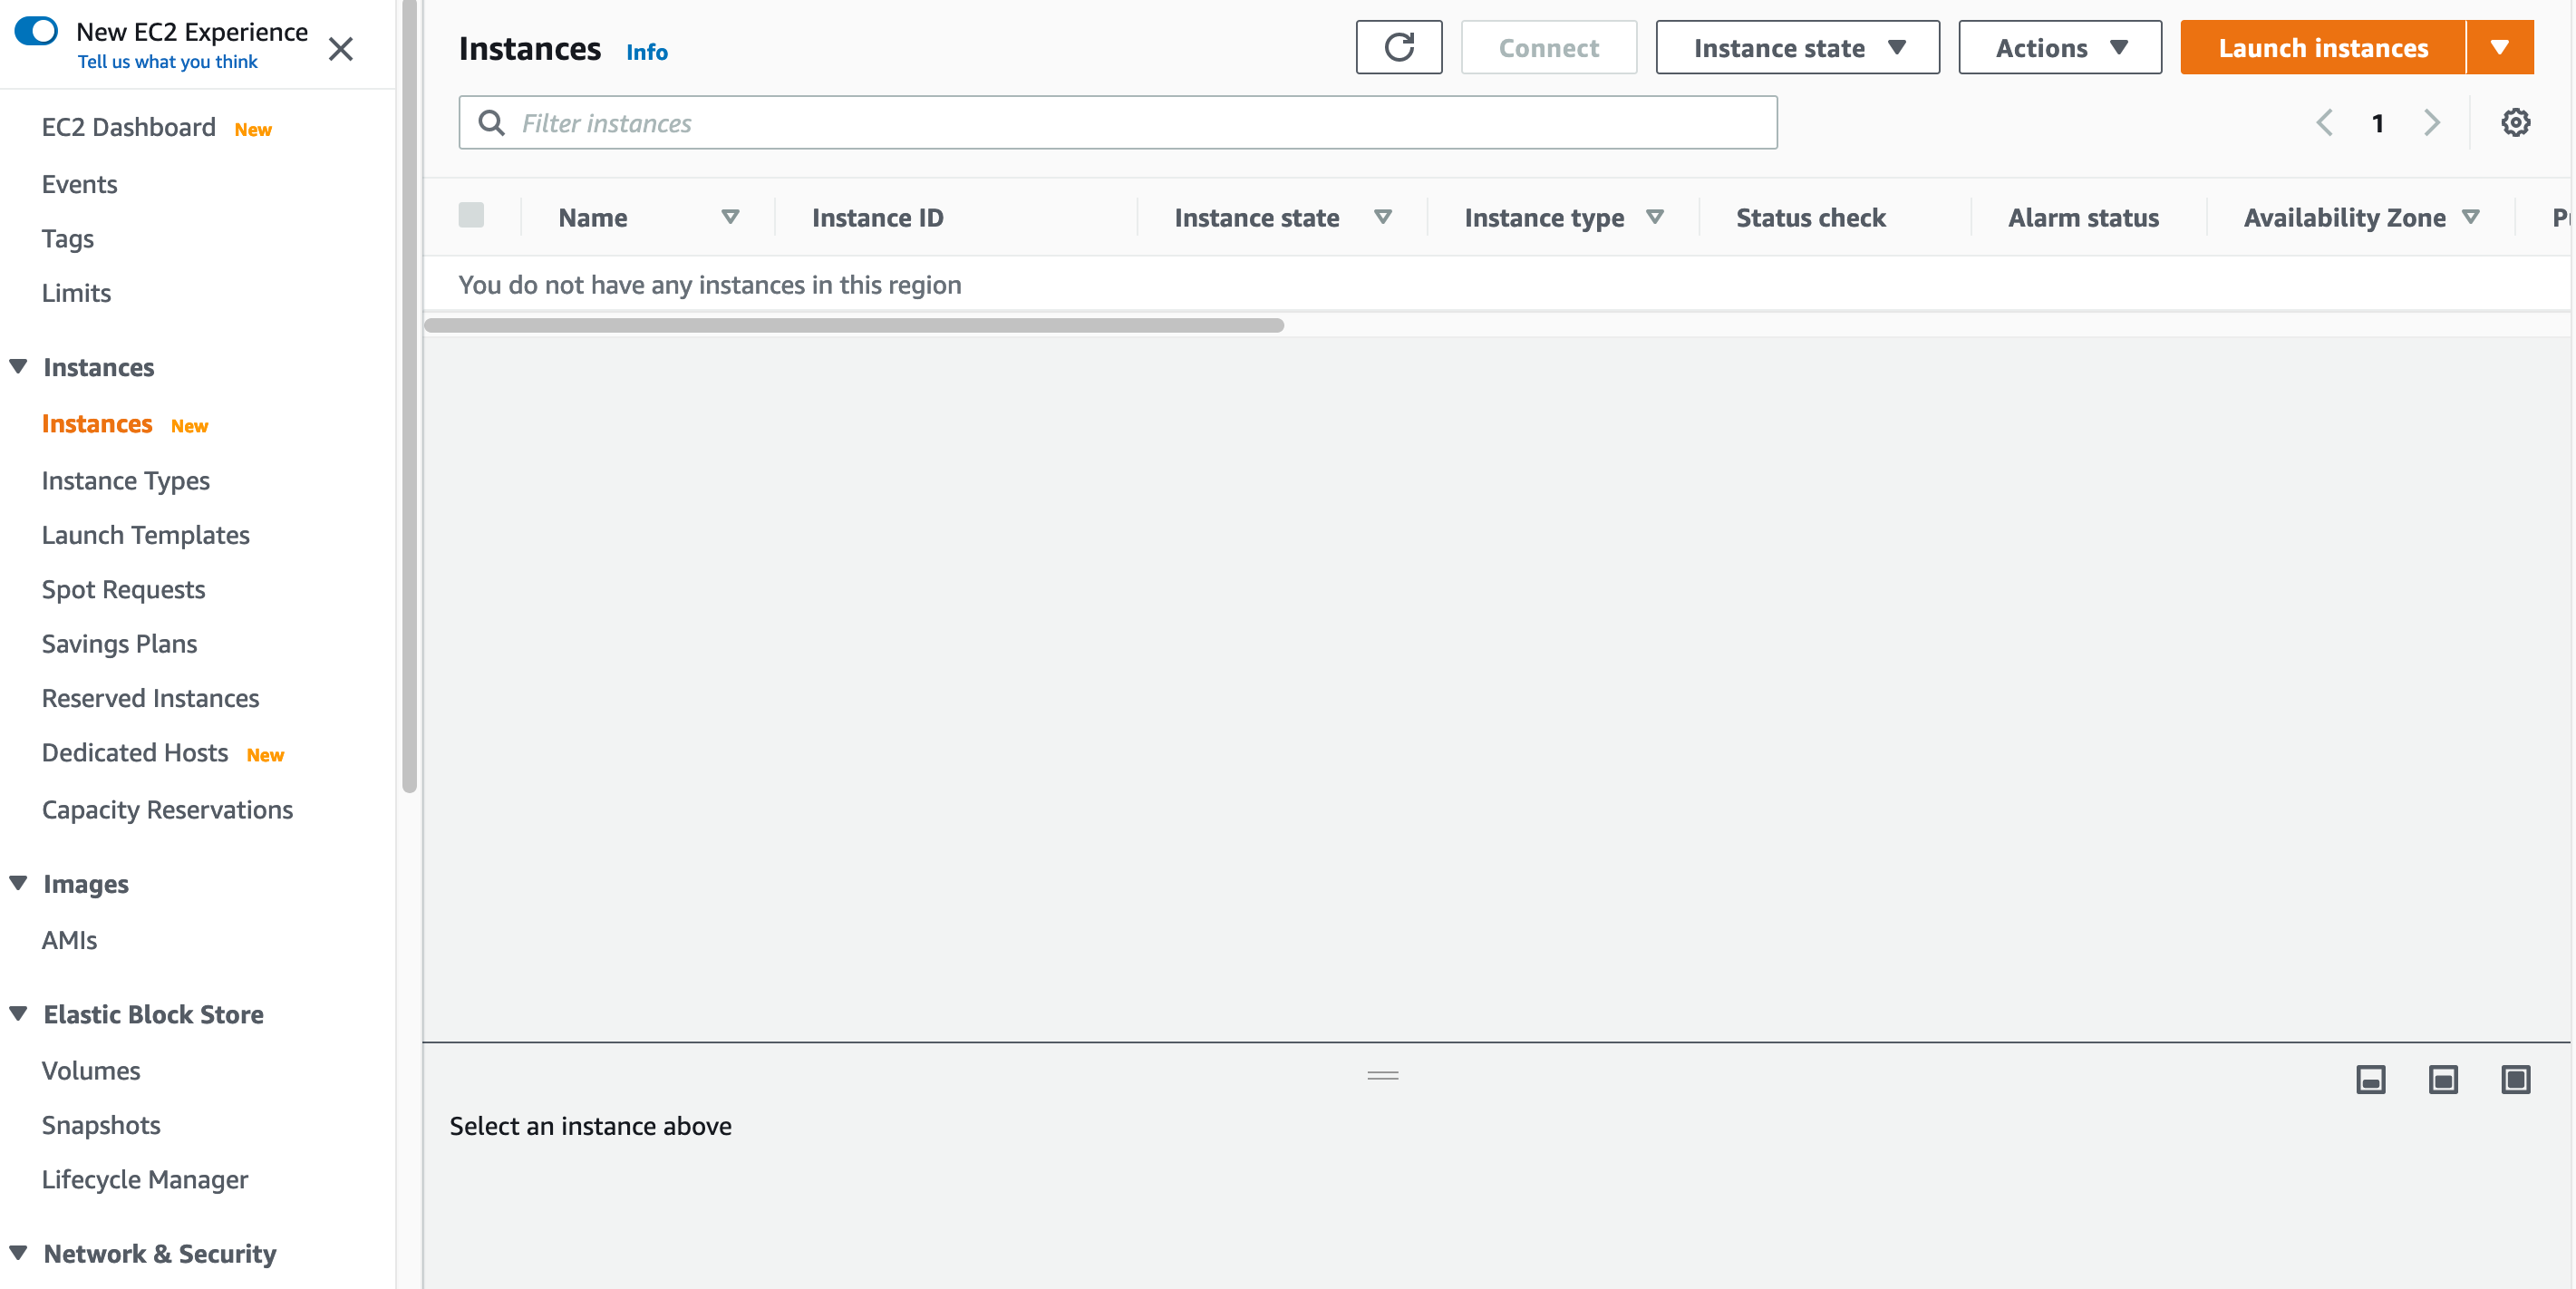The height and width of the screenshot is (1289, 2576).
Task: Click the refresh instances icon button
Action: click(1398, 47)
